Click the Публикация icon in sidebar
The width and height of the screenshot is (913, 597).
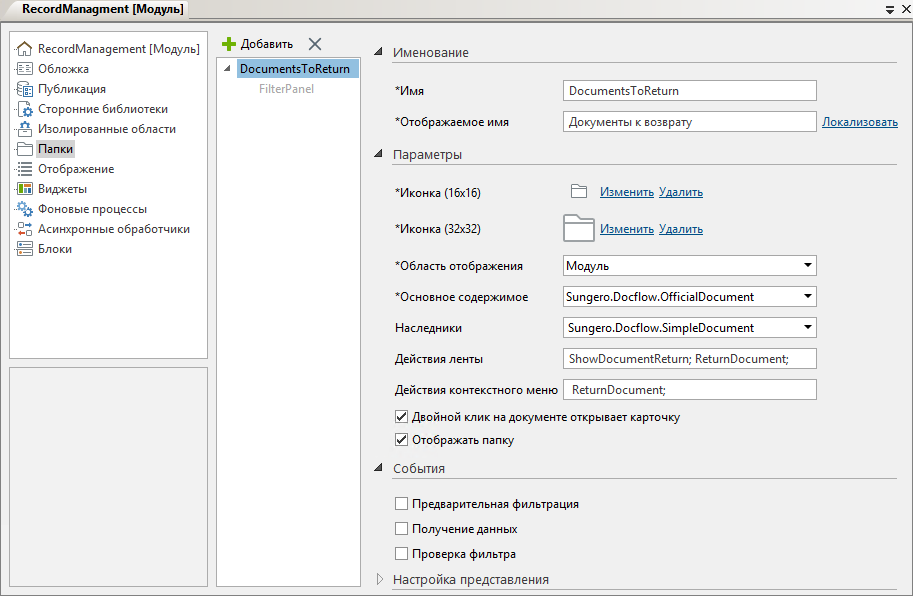tap(25, 89)
